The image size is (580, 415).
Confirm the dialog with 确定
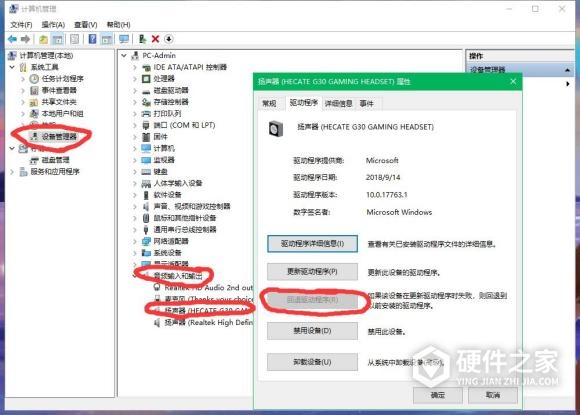tap(438, 395)
